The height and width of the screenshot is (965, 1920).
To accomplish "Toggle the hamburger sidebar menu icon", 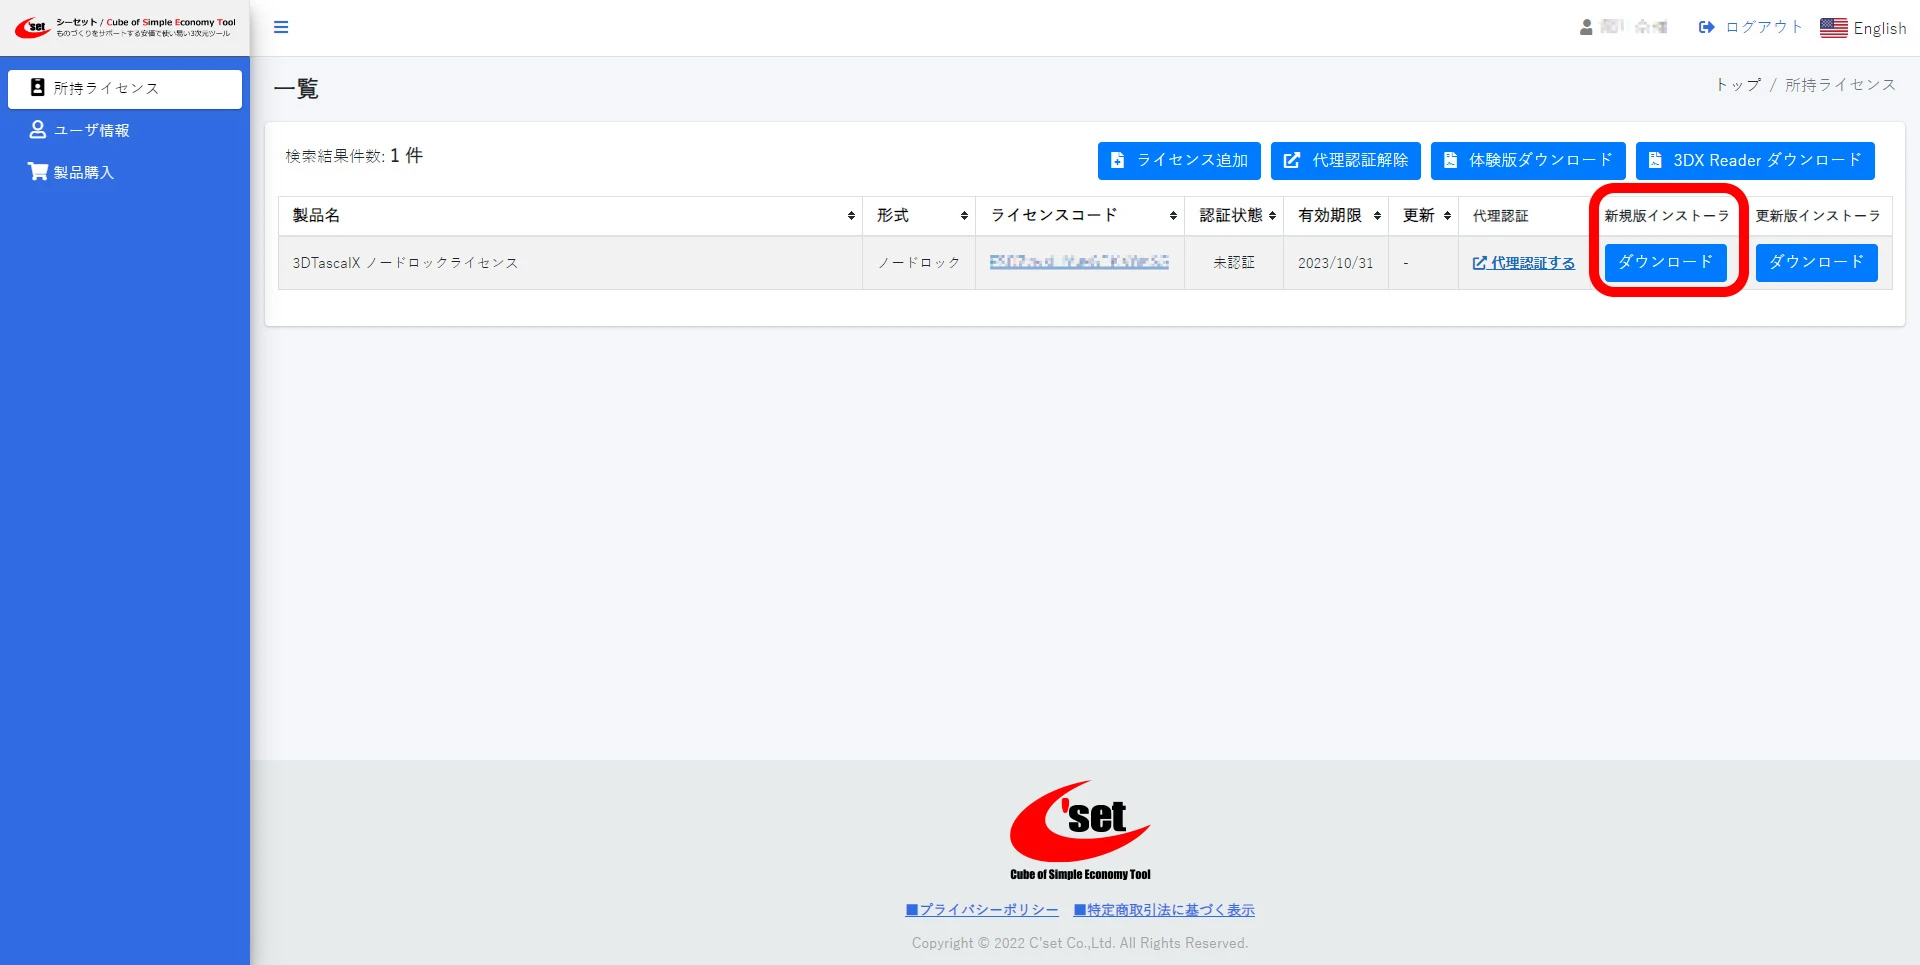I will pos(281,27).
